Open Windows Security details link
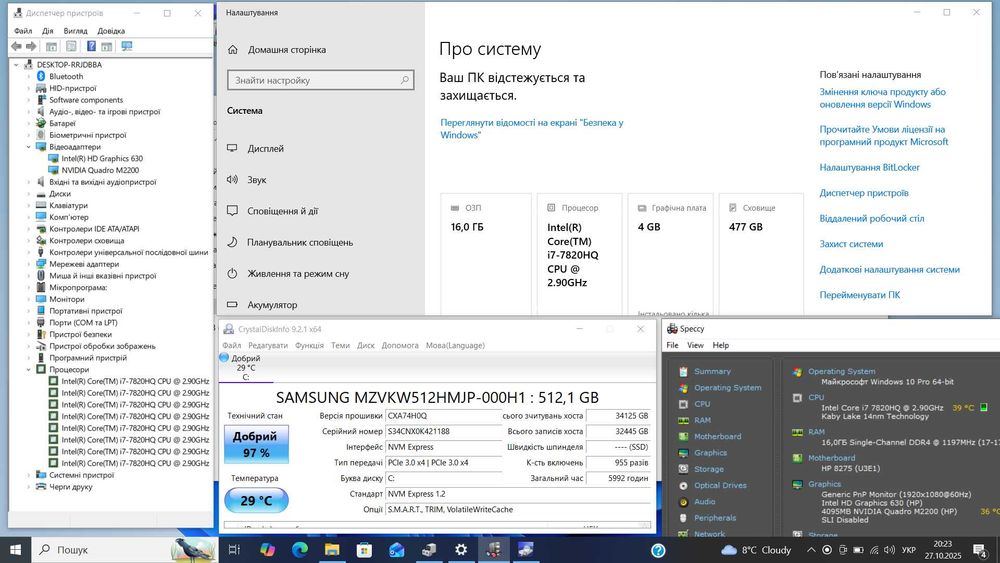This screenshot has width=1000, height=563. (x=531, y=129)
